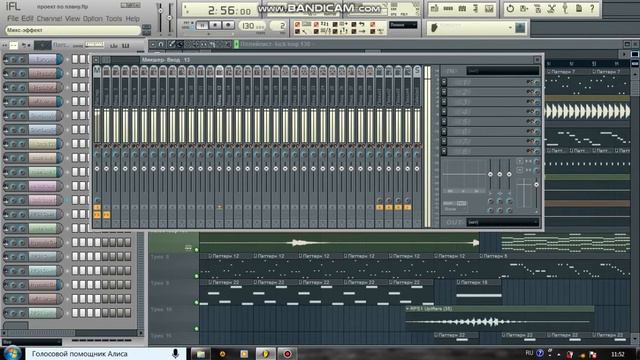Image resolution: width=640 pixels, height=360 pixels.
Task: Toggle effect slot 1 enable switch
Action: click(529, 82)
